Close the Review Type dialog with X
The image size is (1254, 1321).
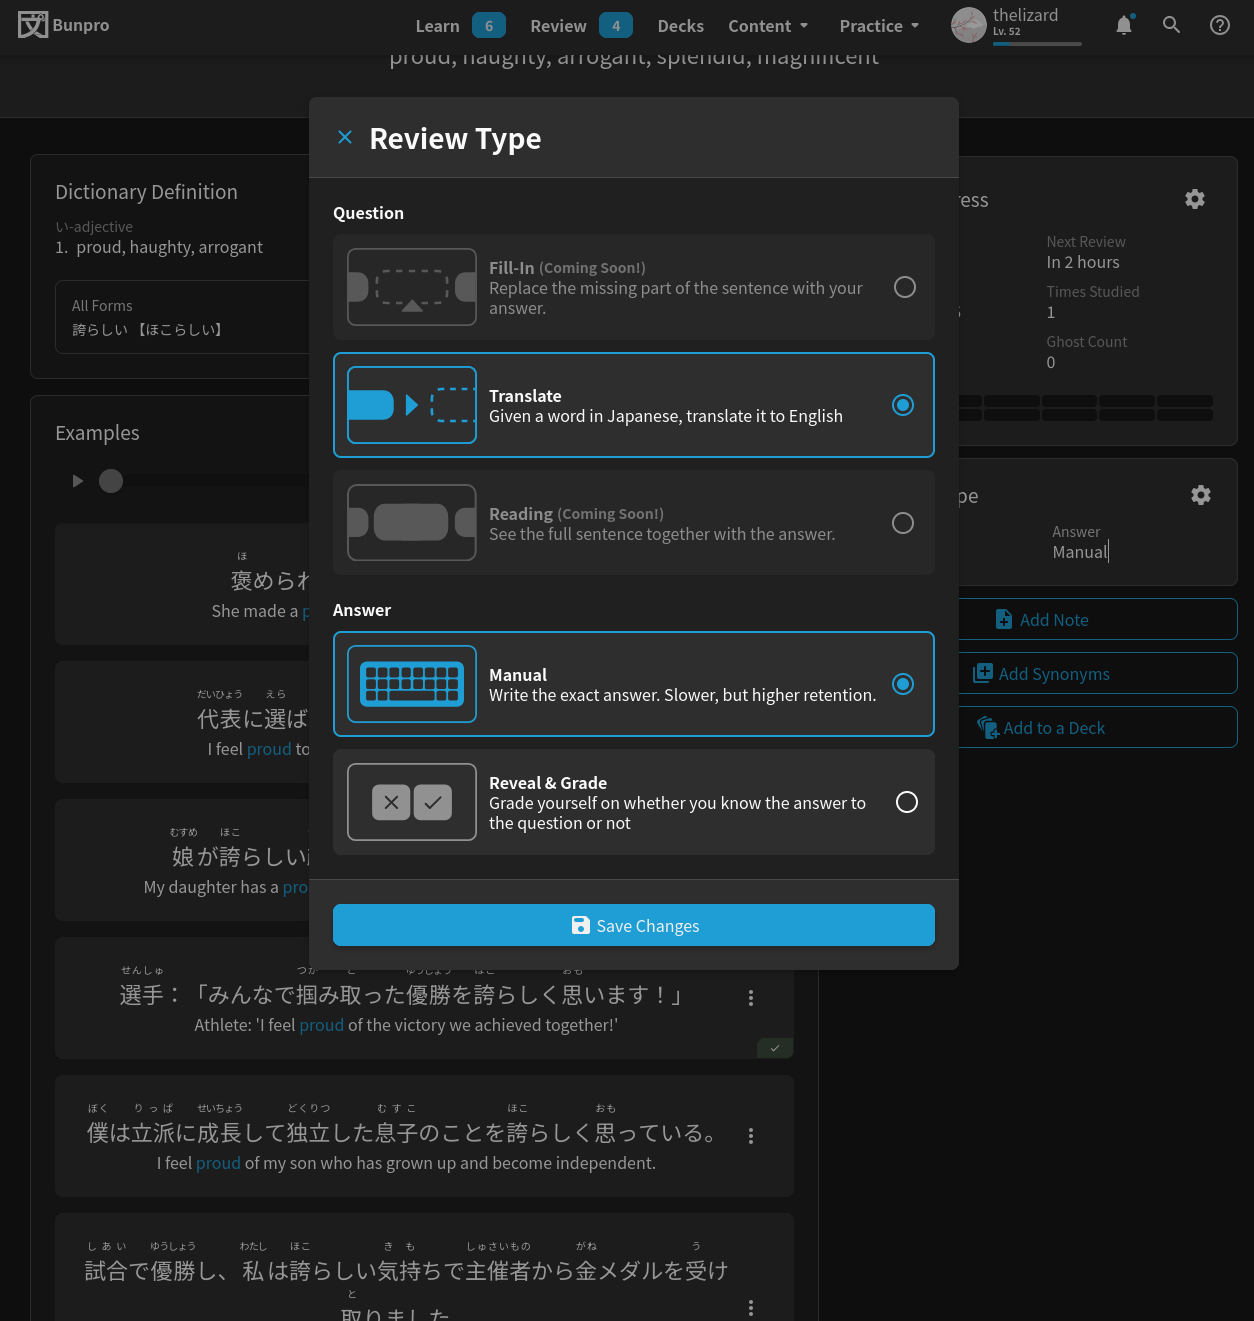click(345, 138)
